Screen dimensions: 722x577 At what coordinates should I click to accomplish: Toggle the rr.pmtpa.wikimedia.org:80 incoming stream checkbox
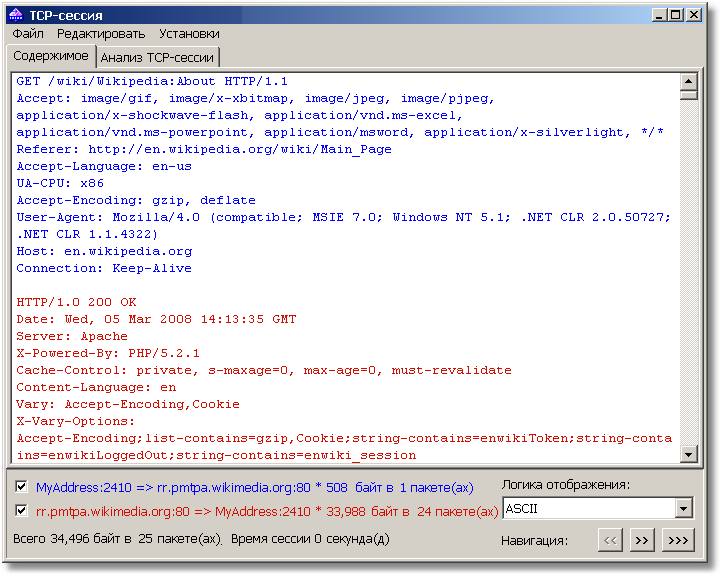pos(21,510)
